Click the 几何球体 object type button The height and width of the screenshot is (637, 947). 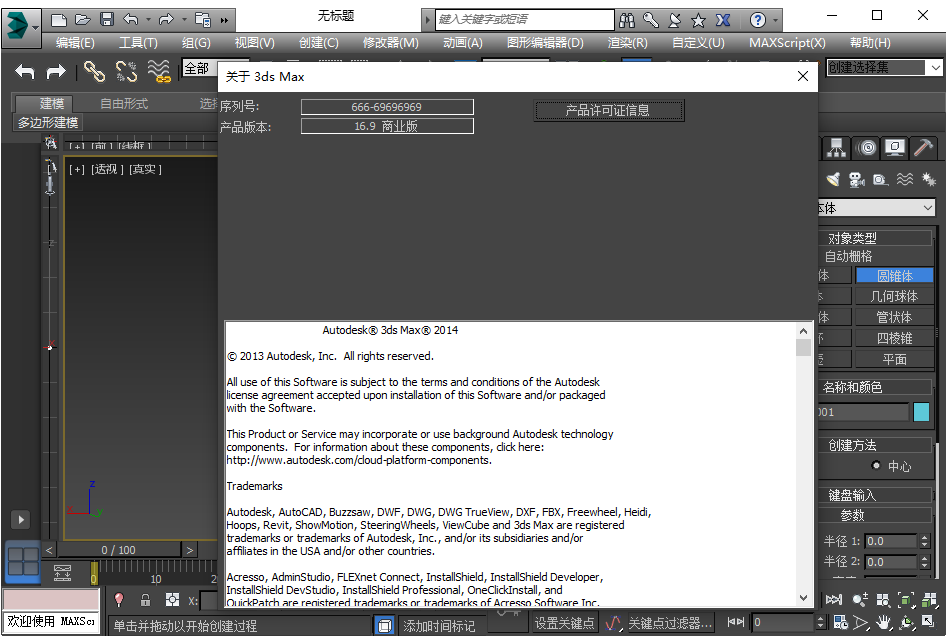point(894,296)
